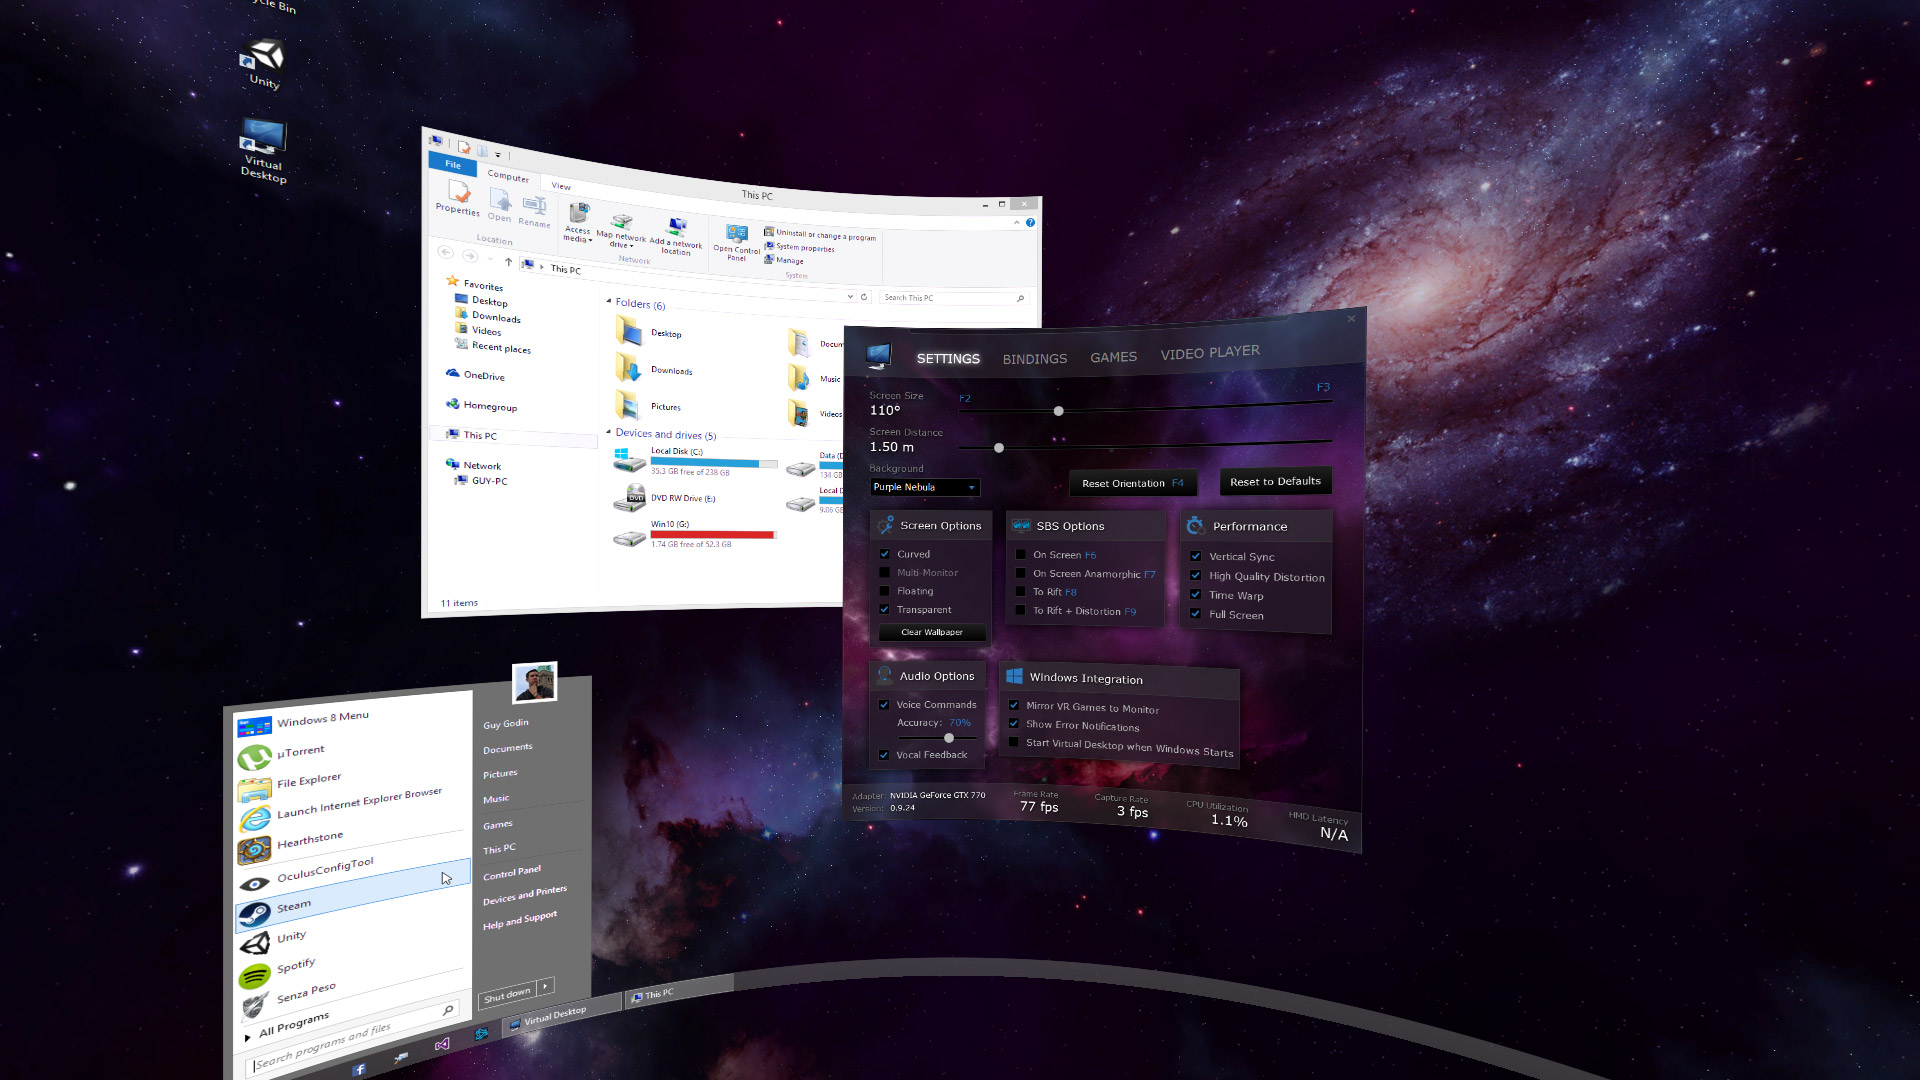Click the BINDINGS tab in Virtual Desktop settings
Viewport: 1920px width, 1080px height.
[1034, 355]
